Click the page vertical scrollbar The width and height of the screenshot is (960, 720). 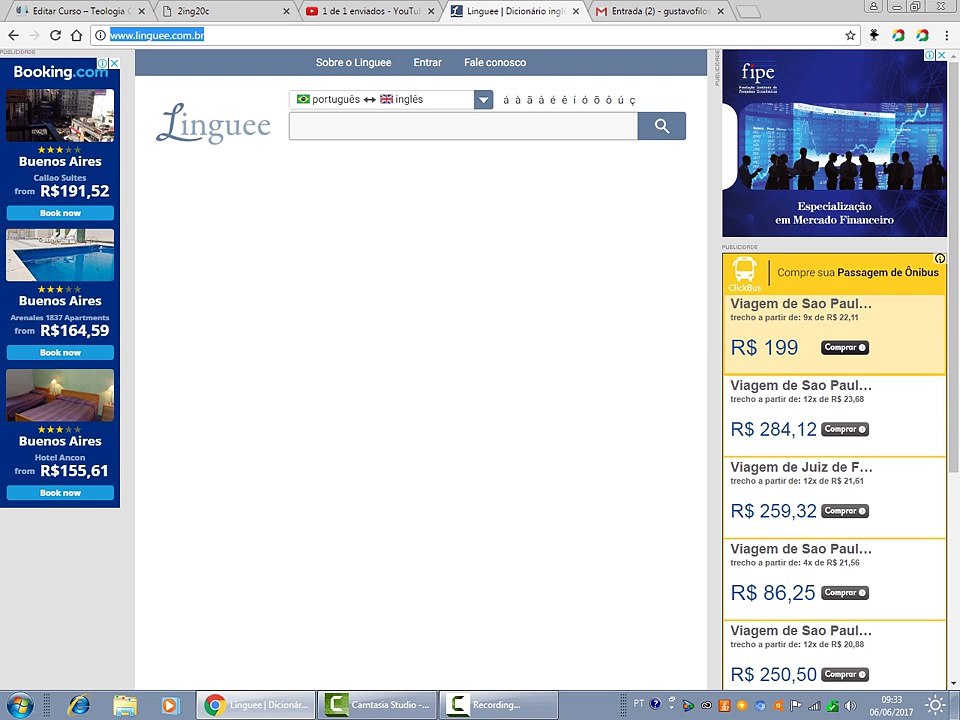click(x=953, y=266)
